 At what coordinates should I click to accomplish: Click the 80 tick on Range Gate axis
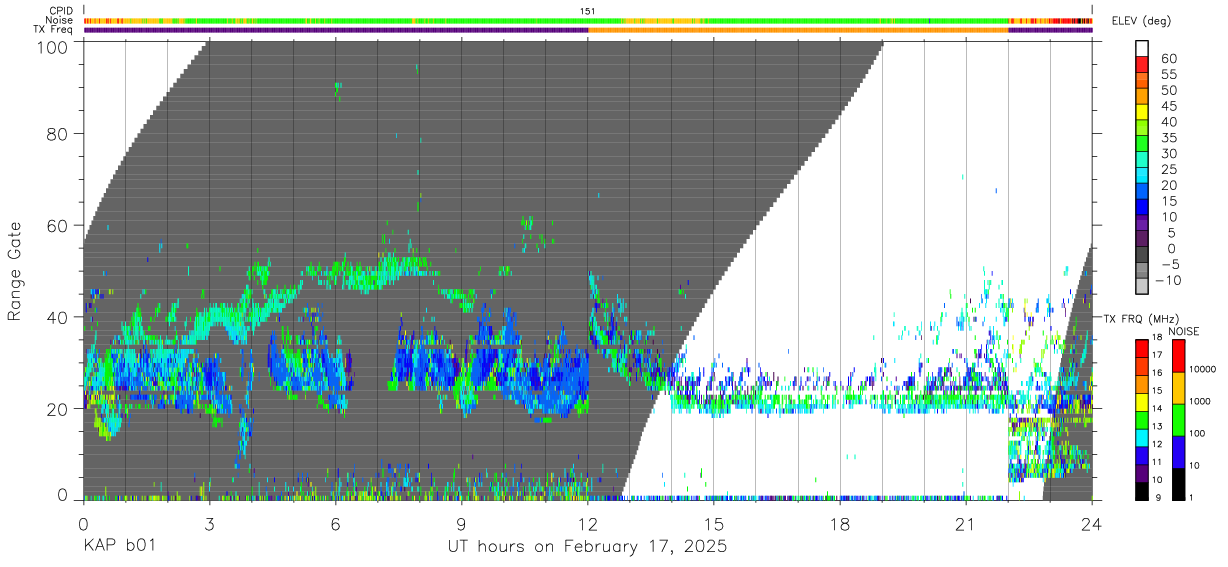point(57,134)
